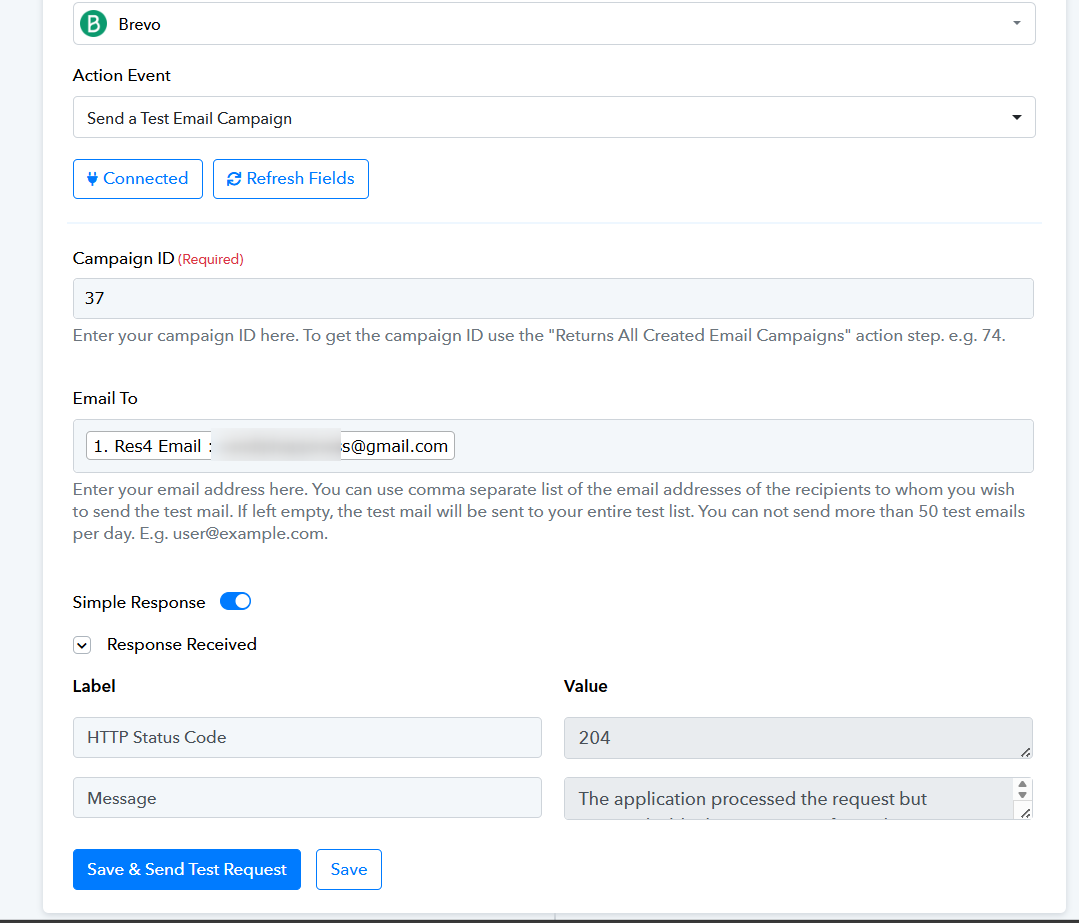This screenshot has height=923, width=1079.
Task: Click the Save button
Action: tap(349, 869)
